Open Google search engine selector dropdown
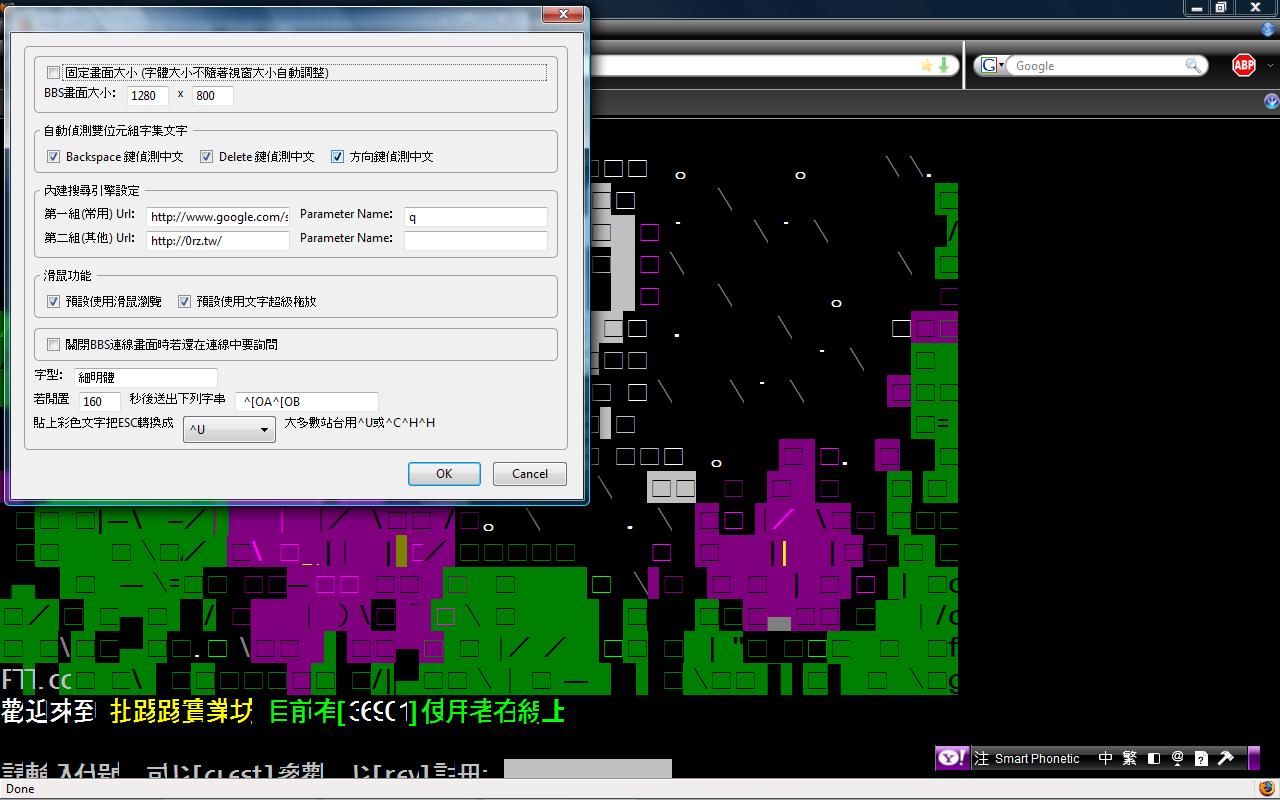 coord(992,65)
